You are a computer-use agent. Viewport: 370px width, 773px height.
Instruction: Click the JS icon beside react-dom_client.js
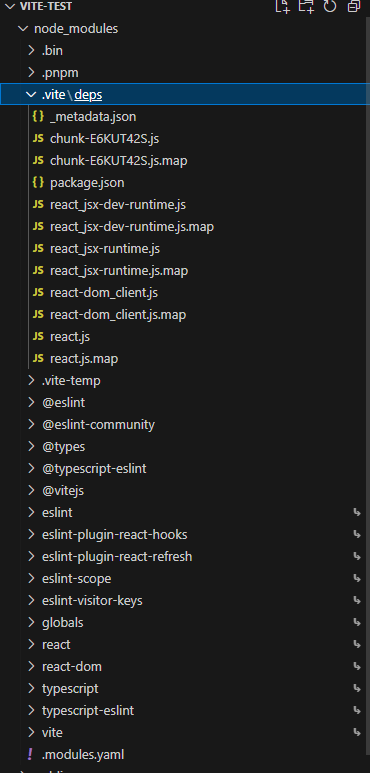tap(38, 292)
